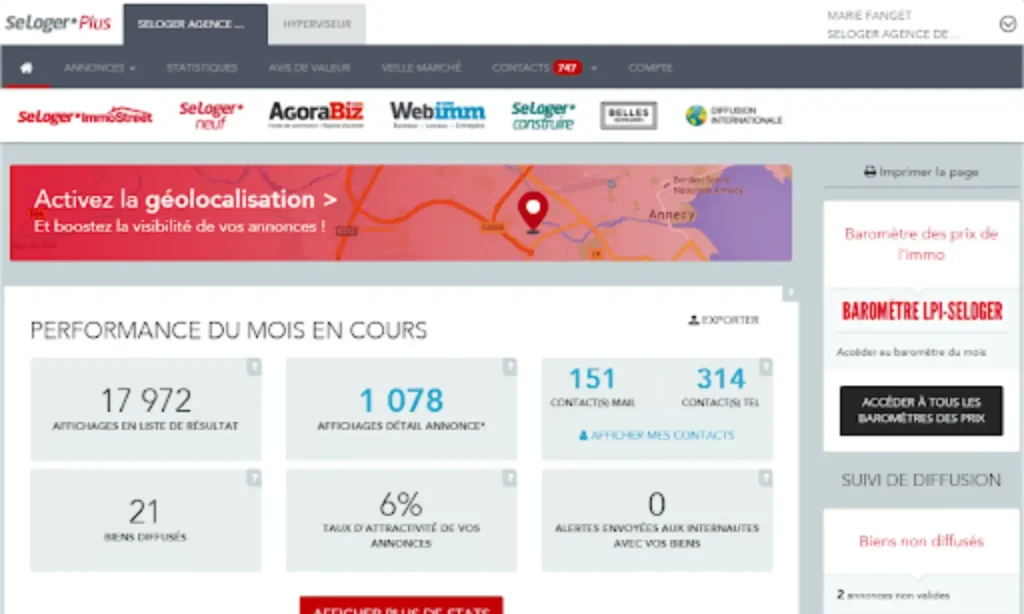Viewport: 1024px width, 614px height.
Task: Open the SeLoger Construire logo link
Action: [x=543, y=116]
